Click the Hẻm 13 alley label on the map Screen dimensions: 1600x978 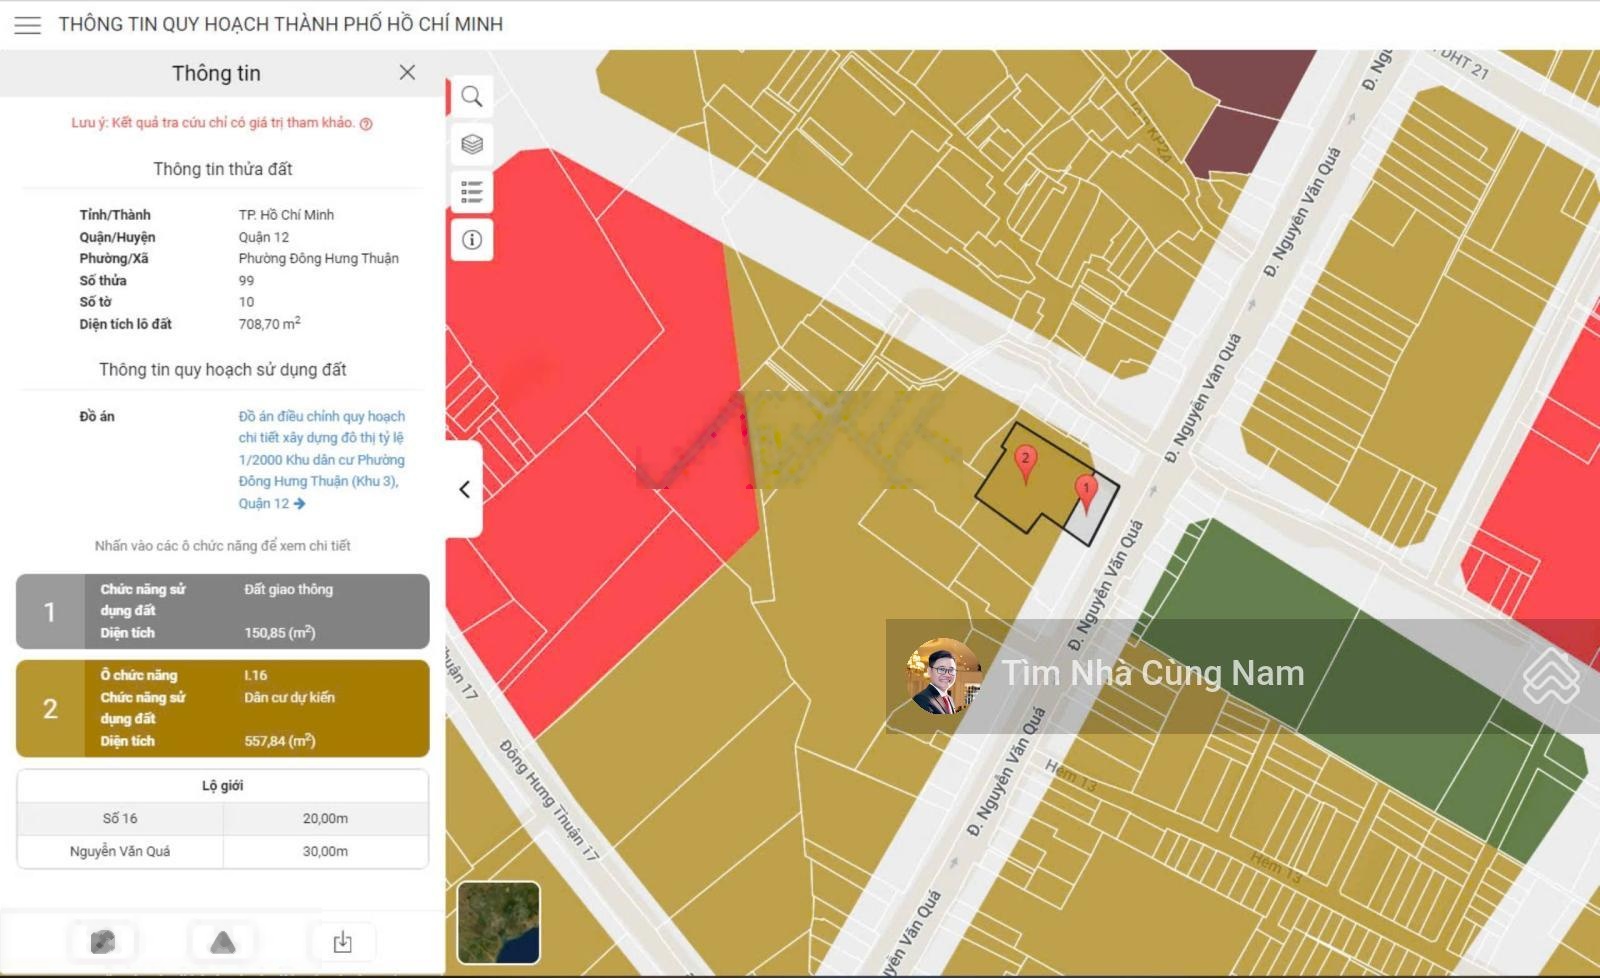1071,776
